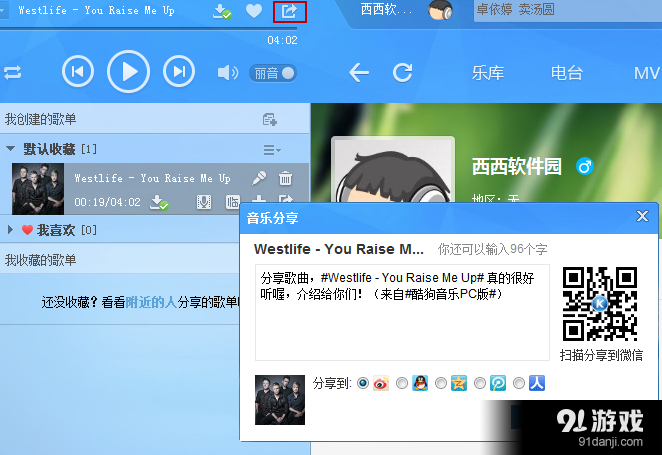Image resolution: width=662 pixels, height=455 pixels.
Task: Open the 默认收藏 list menu dropdown
Action: (272, 149)
